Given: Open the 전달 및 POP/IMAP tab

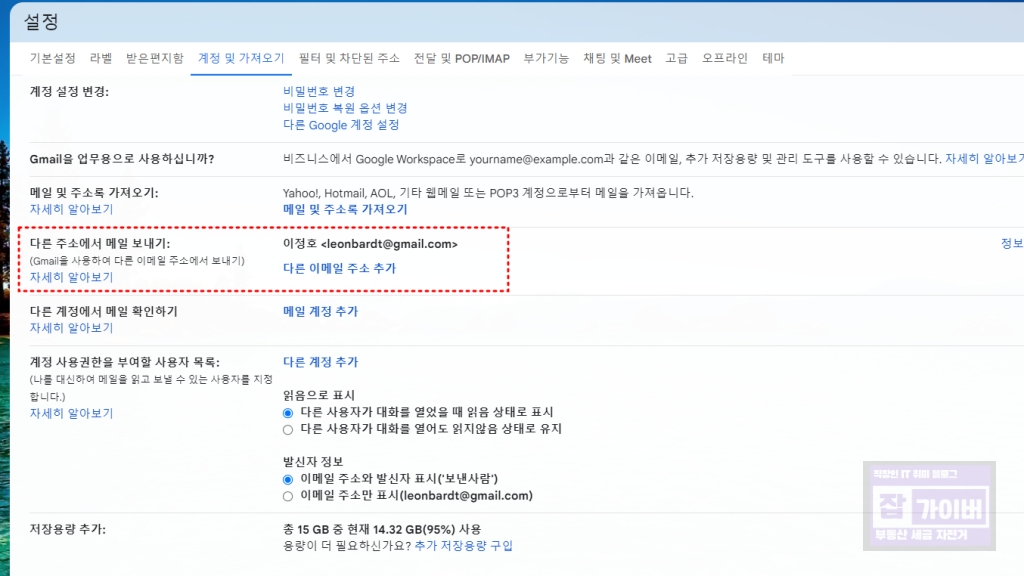Looking at the screenshot, I should 461,59.
